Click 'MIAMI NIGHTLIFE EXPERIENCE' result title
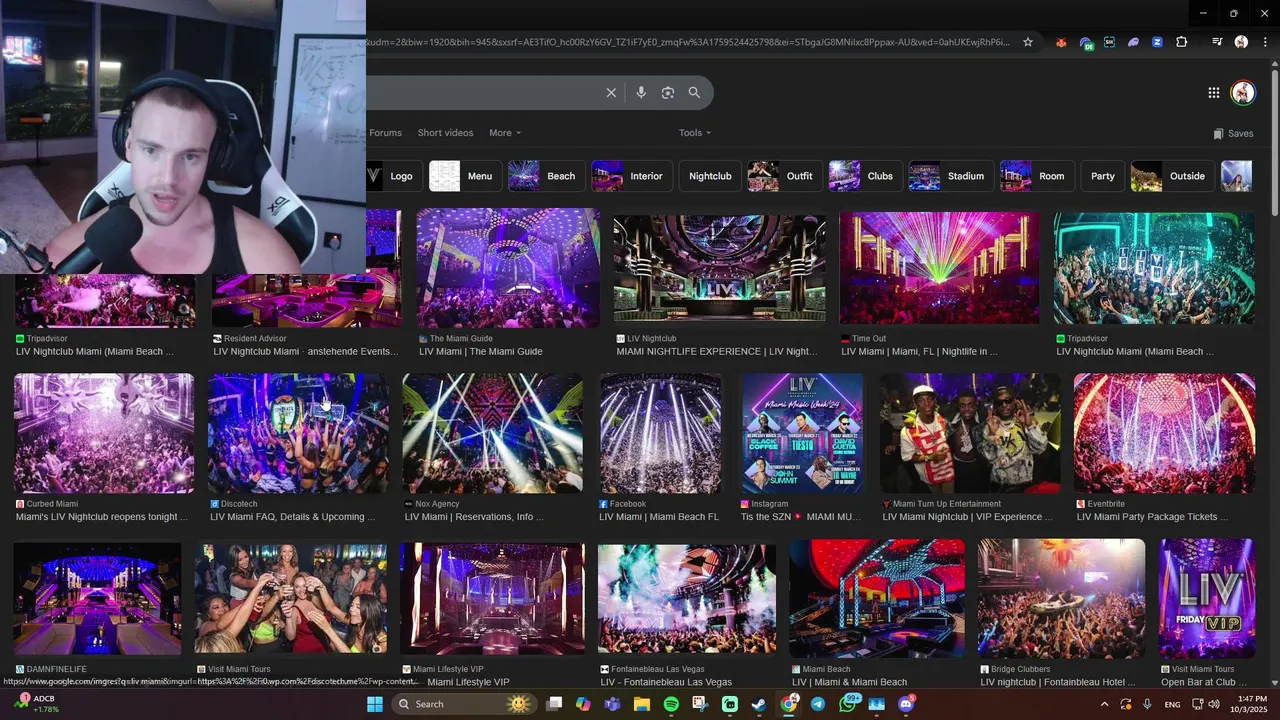Viewport: 1280px width, 720px height. [x=716, y=352]
